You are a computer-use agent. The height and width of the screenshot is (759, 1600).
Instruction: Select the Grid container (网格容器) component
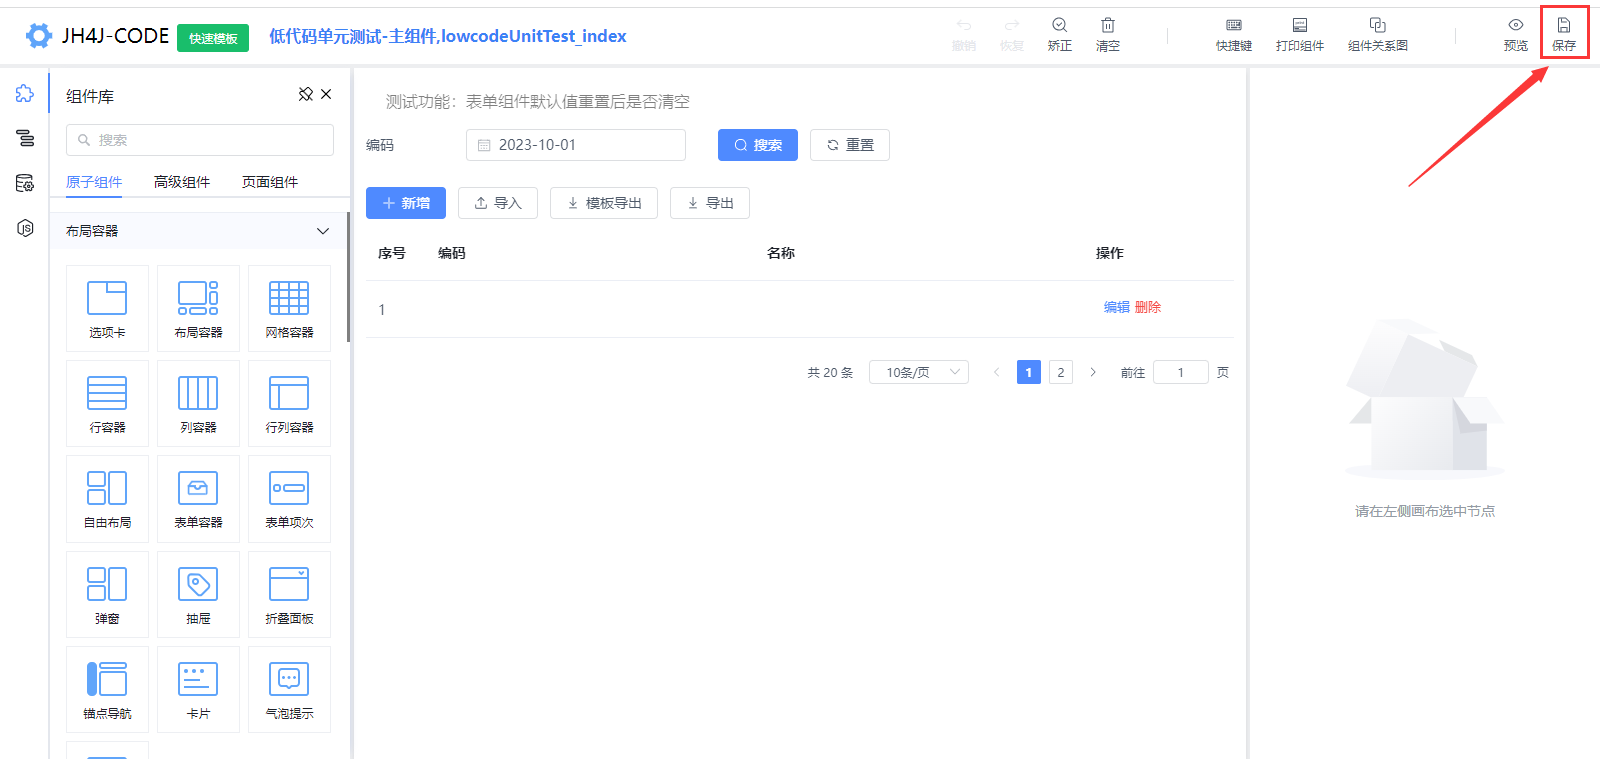click(x=289, y=308)
